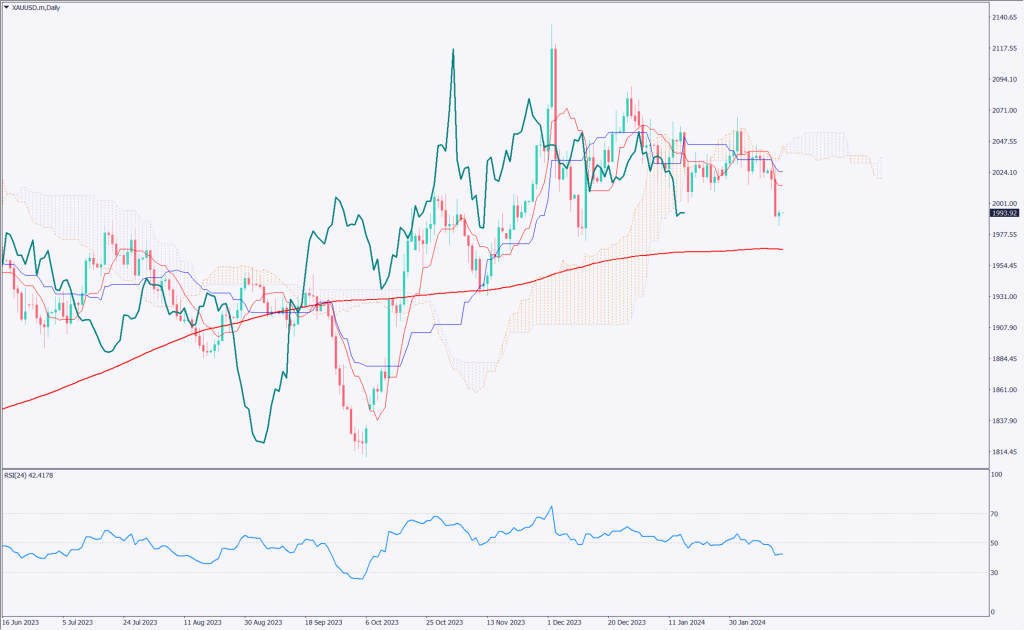The height and width of the screenshot is (630, 1024).
Task: Click the RSI scale level 50 label
Action: [994, 543]
